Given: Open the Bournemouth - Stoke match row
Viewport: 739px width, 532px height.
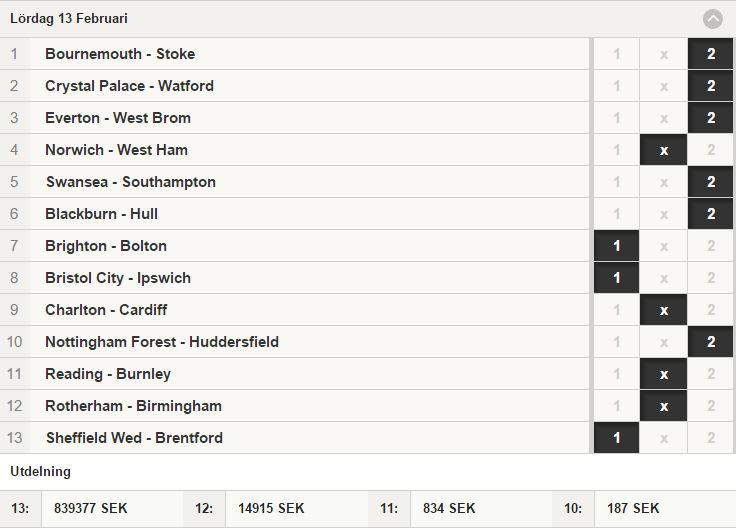Looking at the screenshot, I should 295,54.
